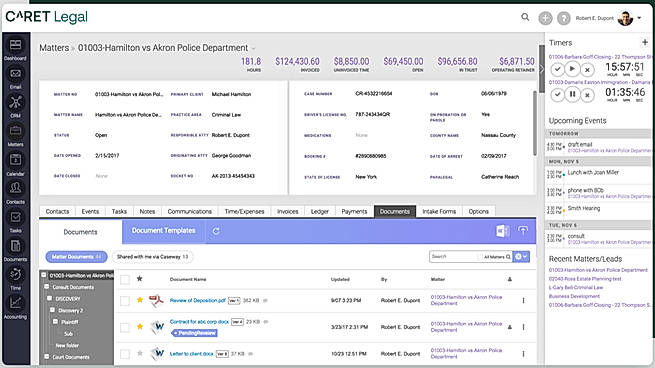Expand the Court Documents folder

coord(47,357)
